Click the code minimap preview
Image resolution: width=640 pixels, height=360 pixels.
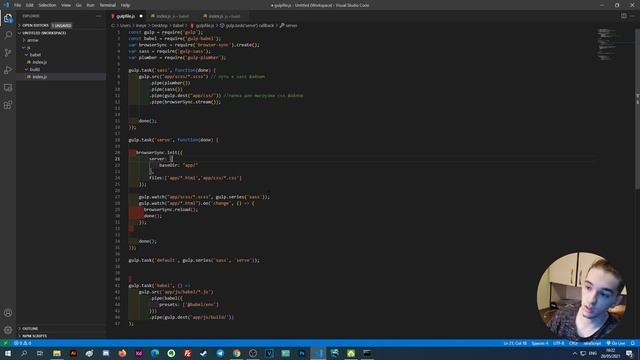click(610, 44)
